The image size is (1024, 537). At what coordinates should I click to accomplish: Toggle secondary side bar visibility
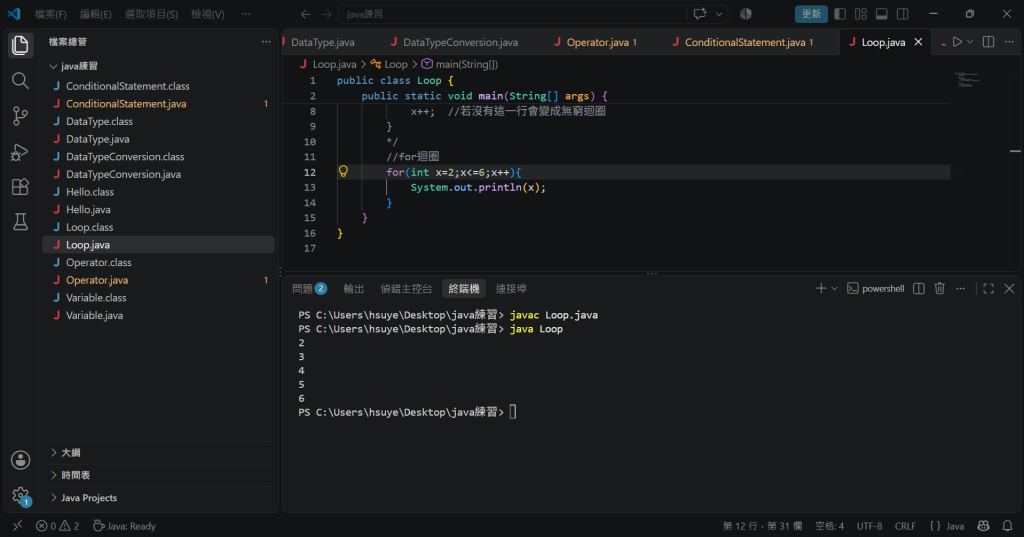click(903, 14)
